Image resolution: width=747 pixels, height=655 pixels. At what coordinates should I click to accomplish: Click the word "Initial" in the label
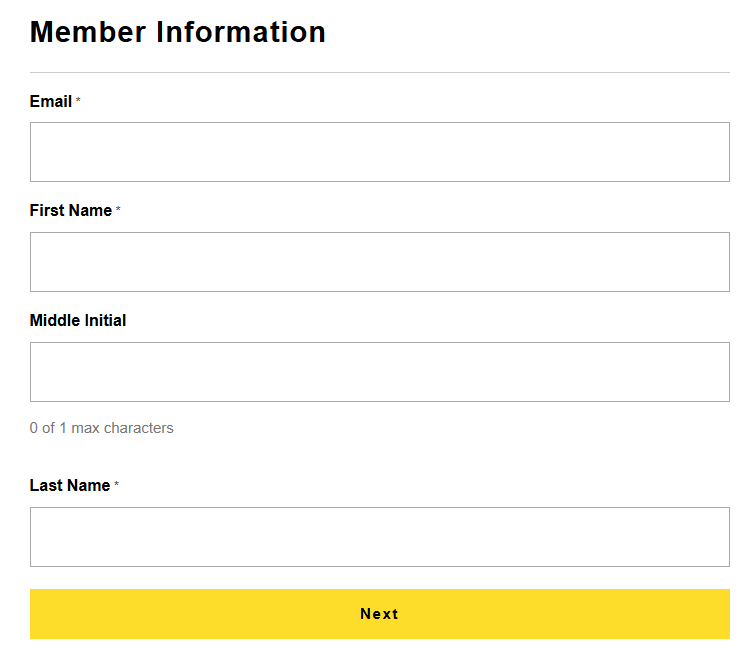click(104, 321)
